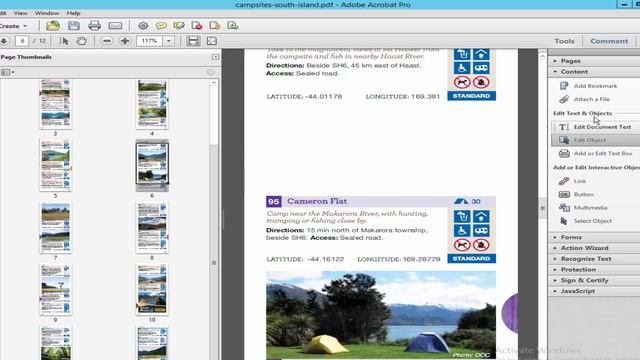The width and height of the screenshot is (640, 360).
Task: Click the Cameron Flat heading
Action: (317, 201)
